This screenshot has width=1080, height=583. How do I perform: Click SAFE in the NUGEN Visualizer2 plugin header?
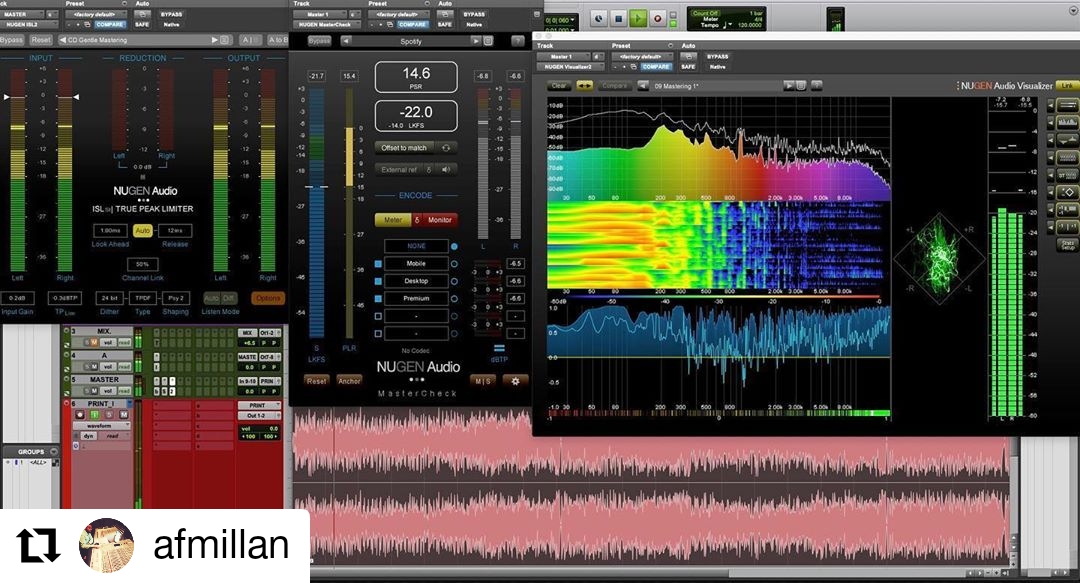(688, 67)
